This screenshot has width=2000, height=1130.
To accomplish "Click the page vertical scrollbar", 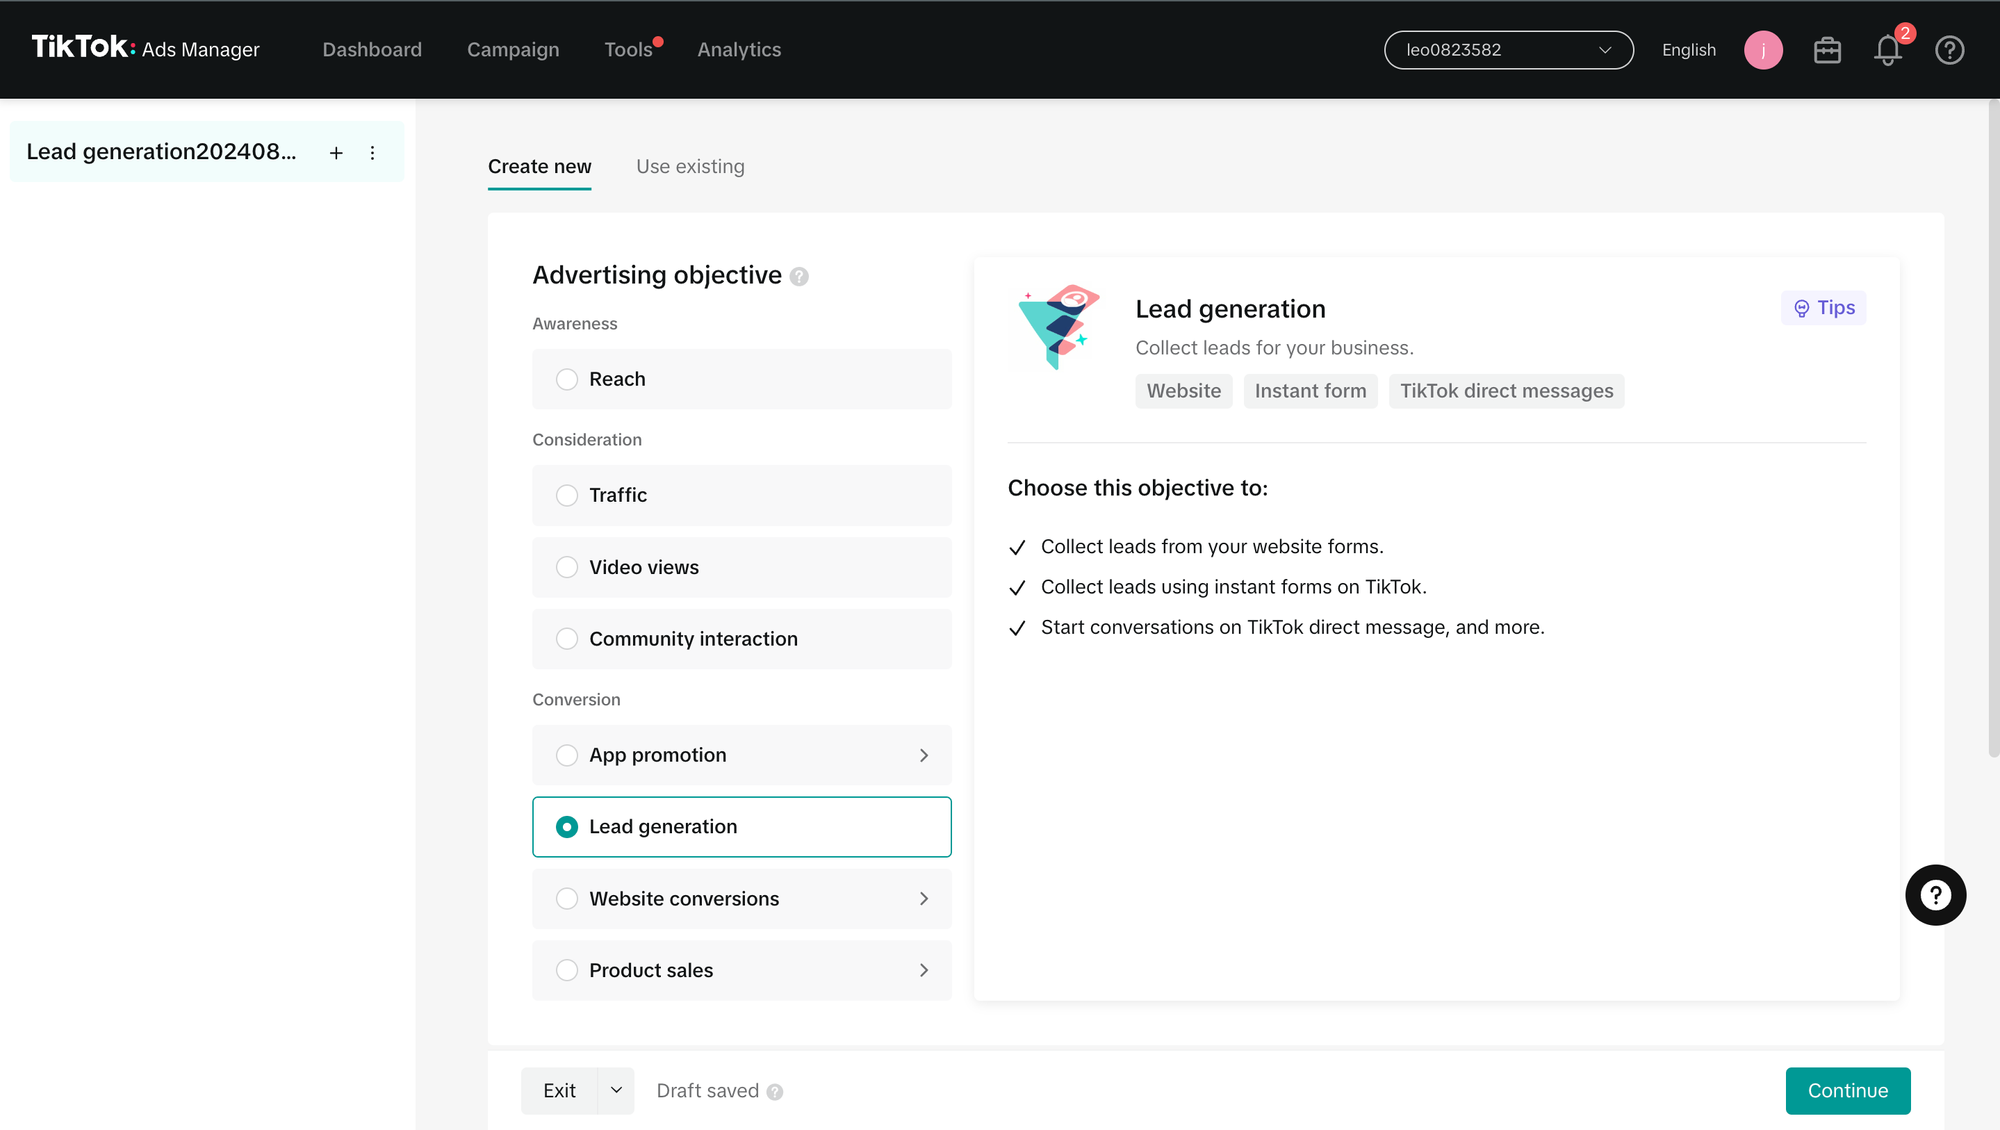I will 1993,430.
